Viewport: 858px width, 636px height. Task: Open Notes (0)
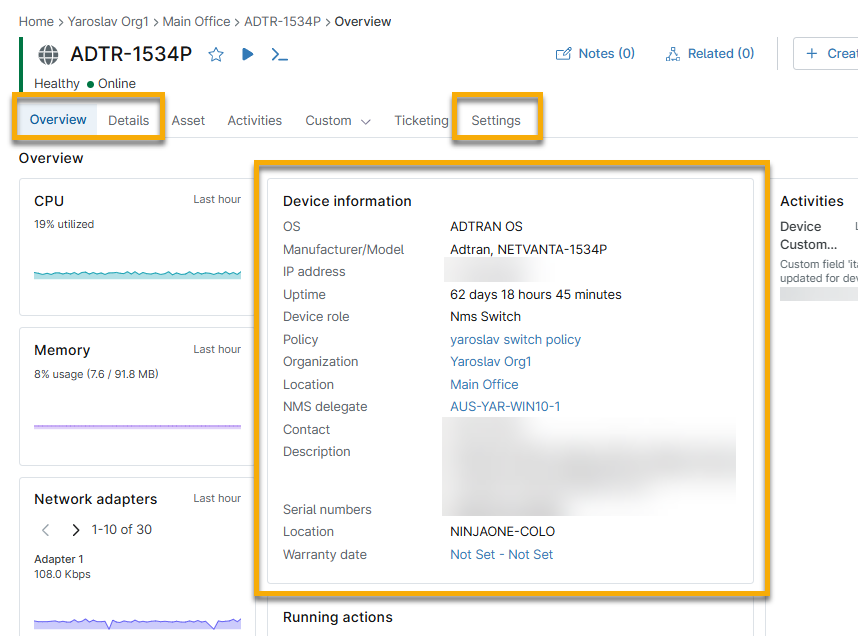pos(595,54)
